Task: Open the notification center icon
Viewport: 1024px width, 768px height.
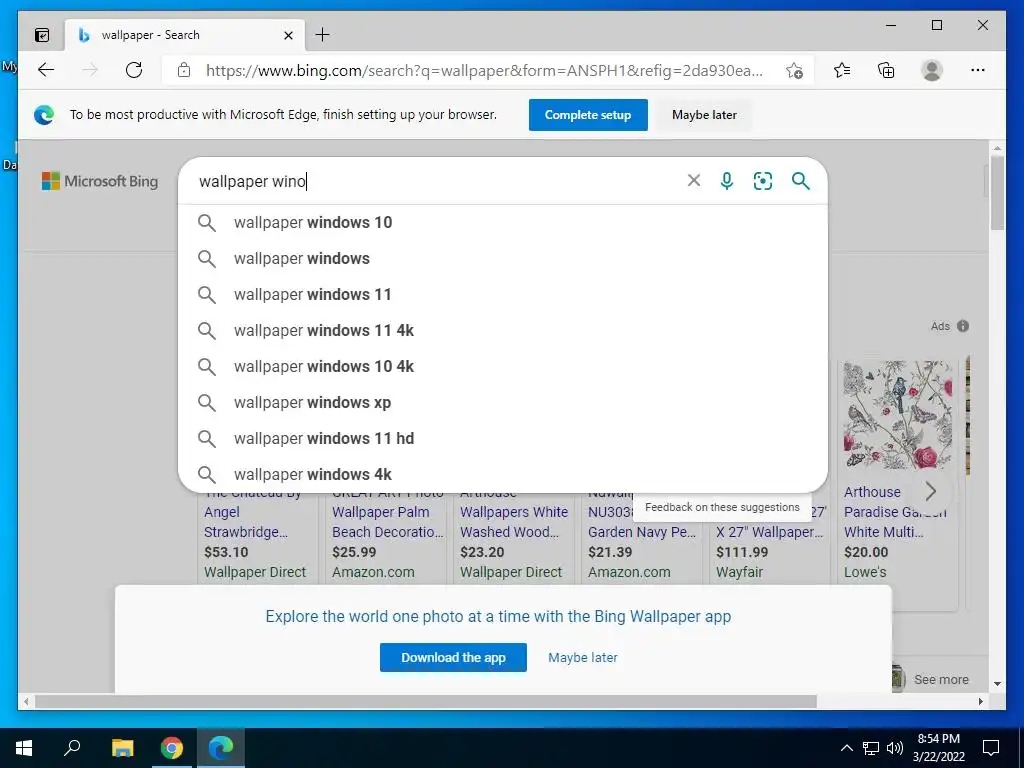Action: click(991, 748)
